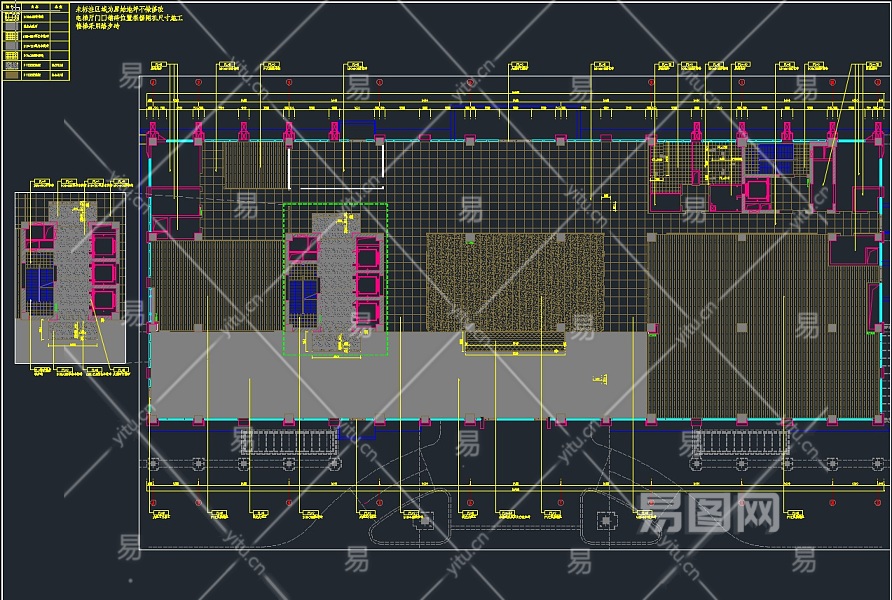Click the white outlined rectangle near the top wall
The width and height of the screenshot is (892, 600).
(x=336, y=165)
